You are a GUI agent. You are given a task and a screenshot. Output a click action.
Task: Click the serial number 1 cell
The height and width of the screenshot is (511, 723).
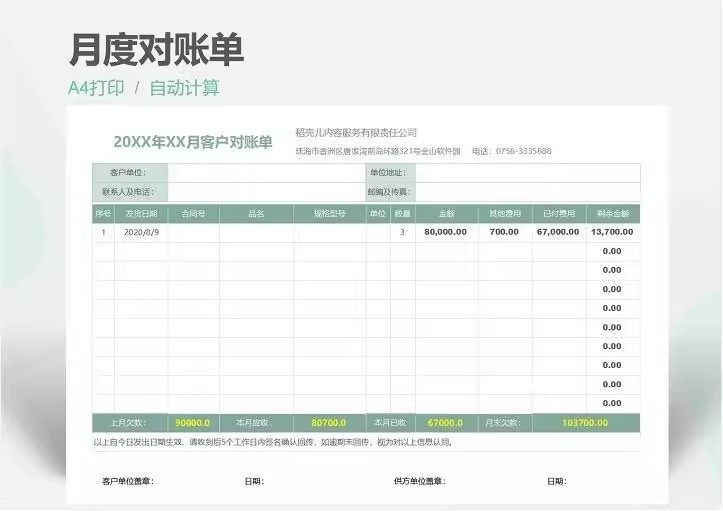pos(103,232)
